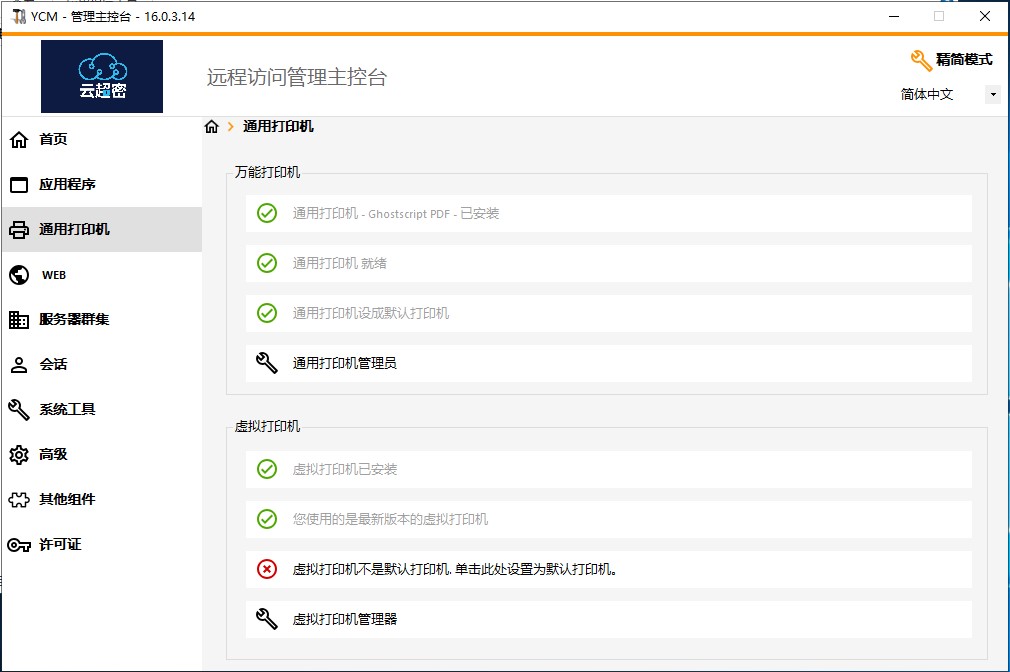Open the 应用程序 section

tap(102, 184)
